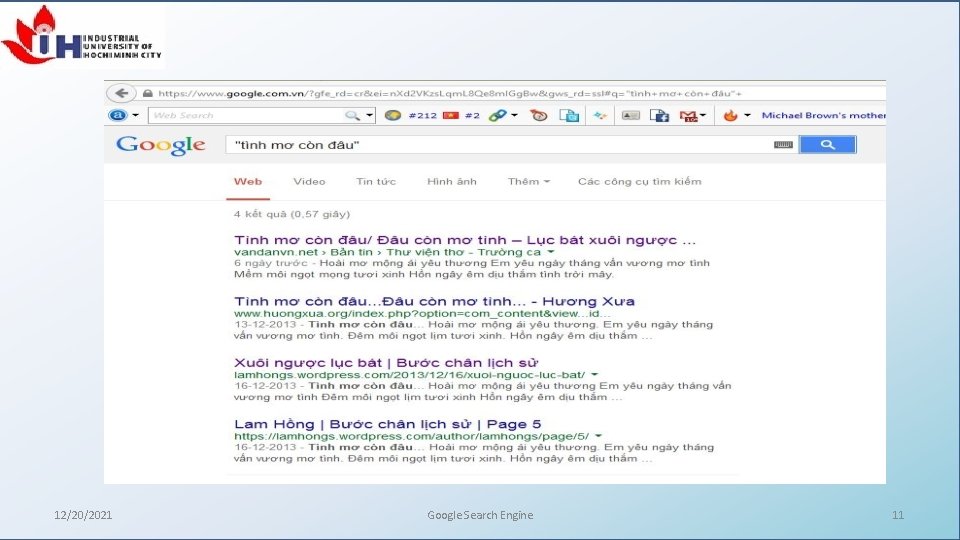Image resolution: width=960 pixels, height=540 pixels.
Task: Click the Vietnam rank #2 text
Action: (x=472, y=115)
